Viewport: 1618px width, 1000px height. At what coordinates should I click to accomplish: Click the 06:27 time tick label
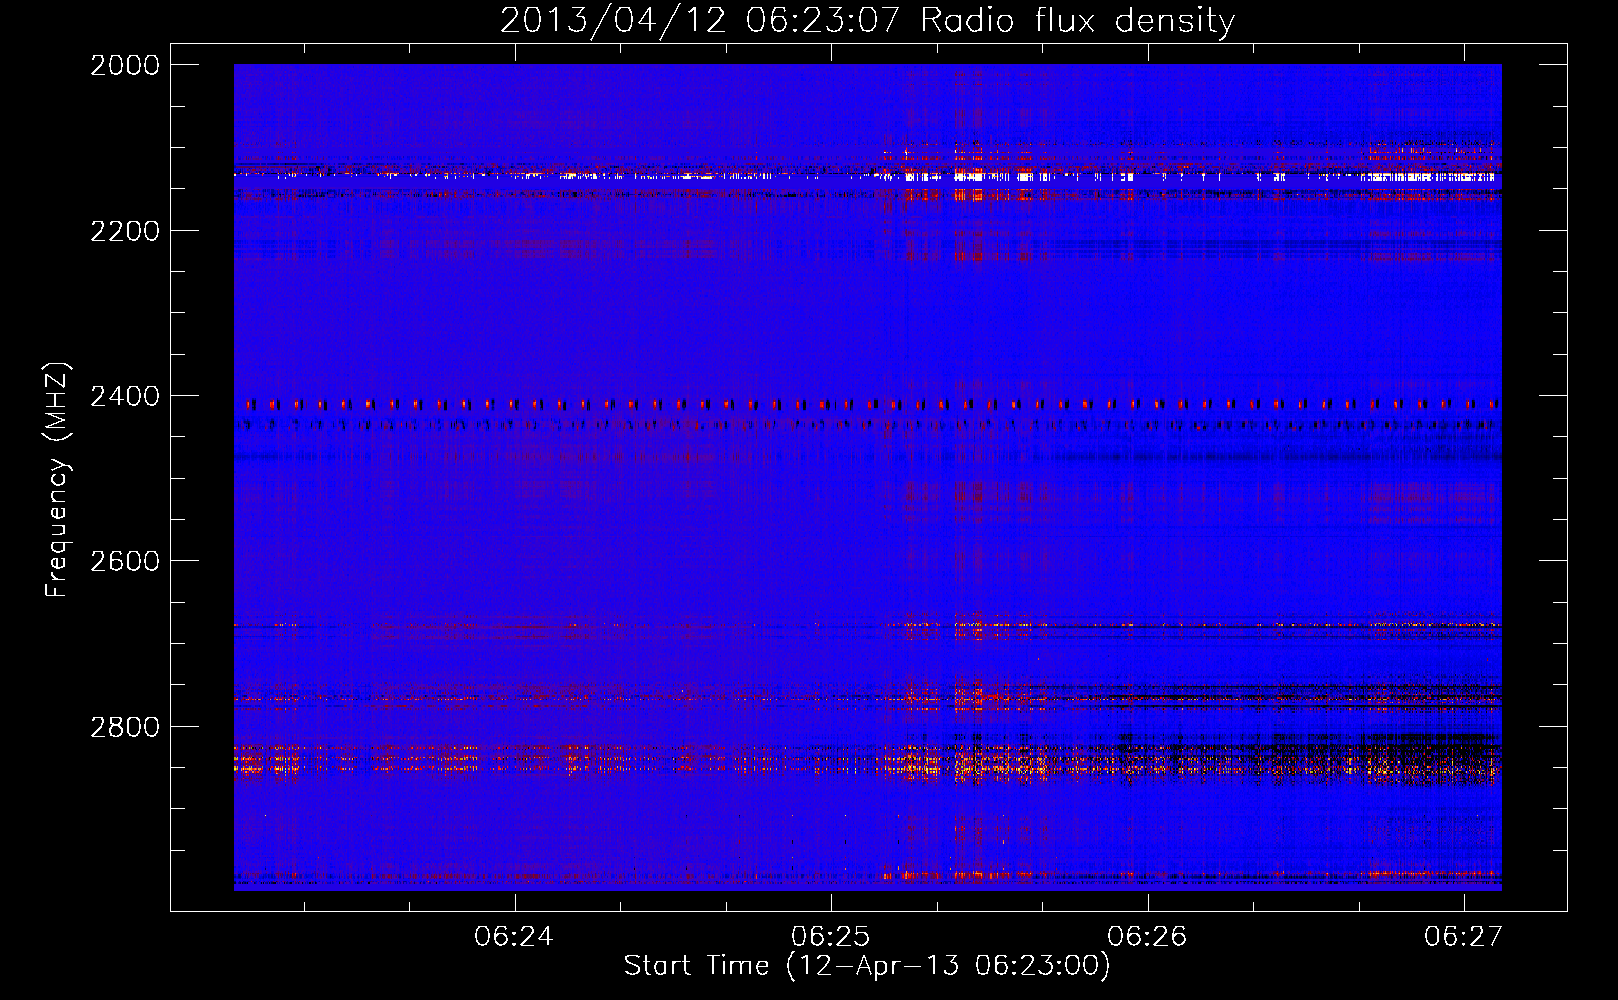click(x=1464, y=937)
